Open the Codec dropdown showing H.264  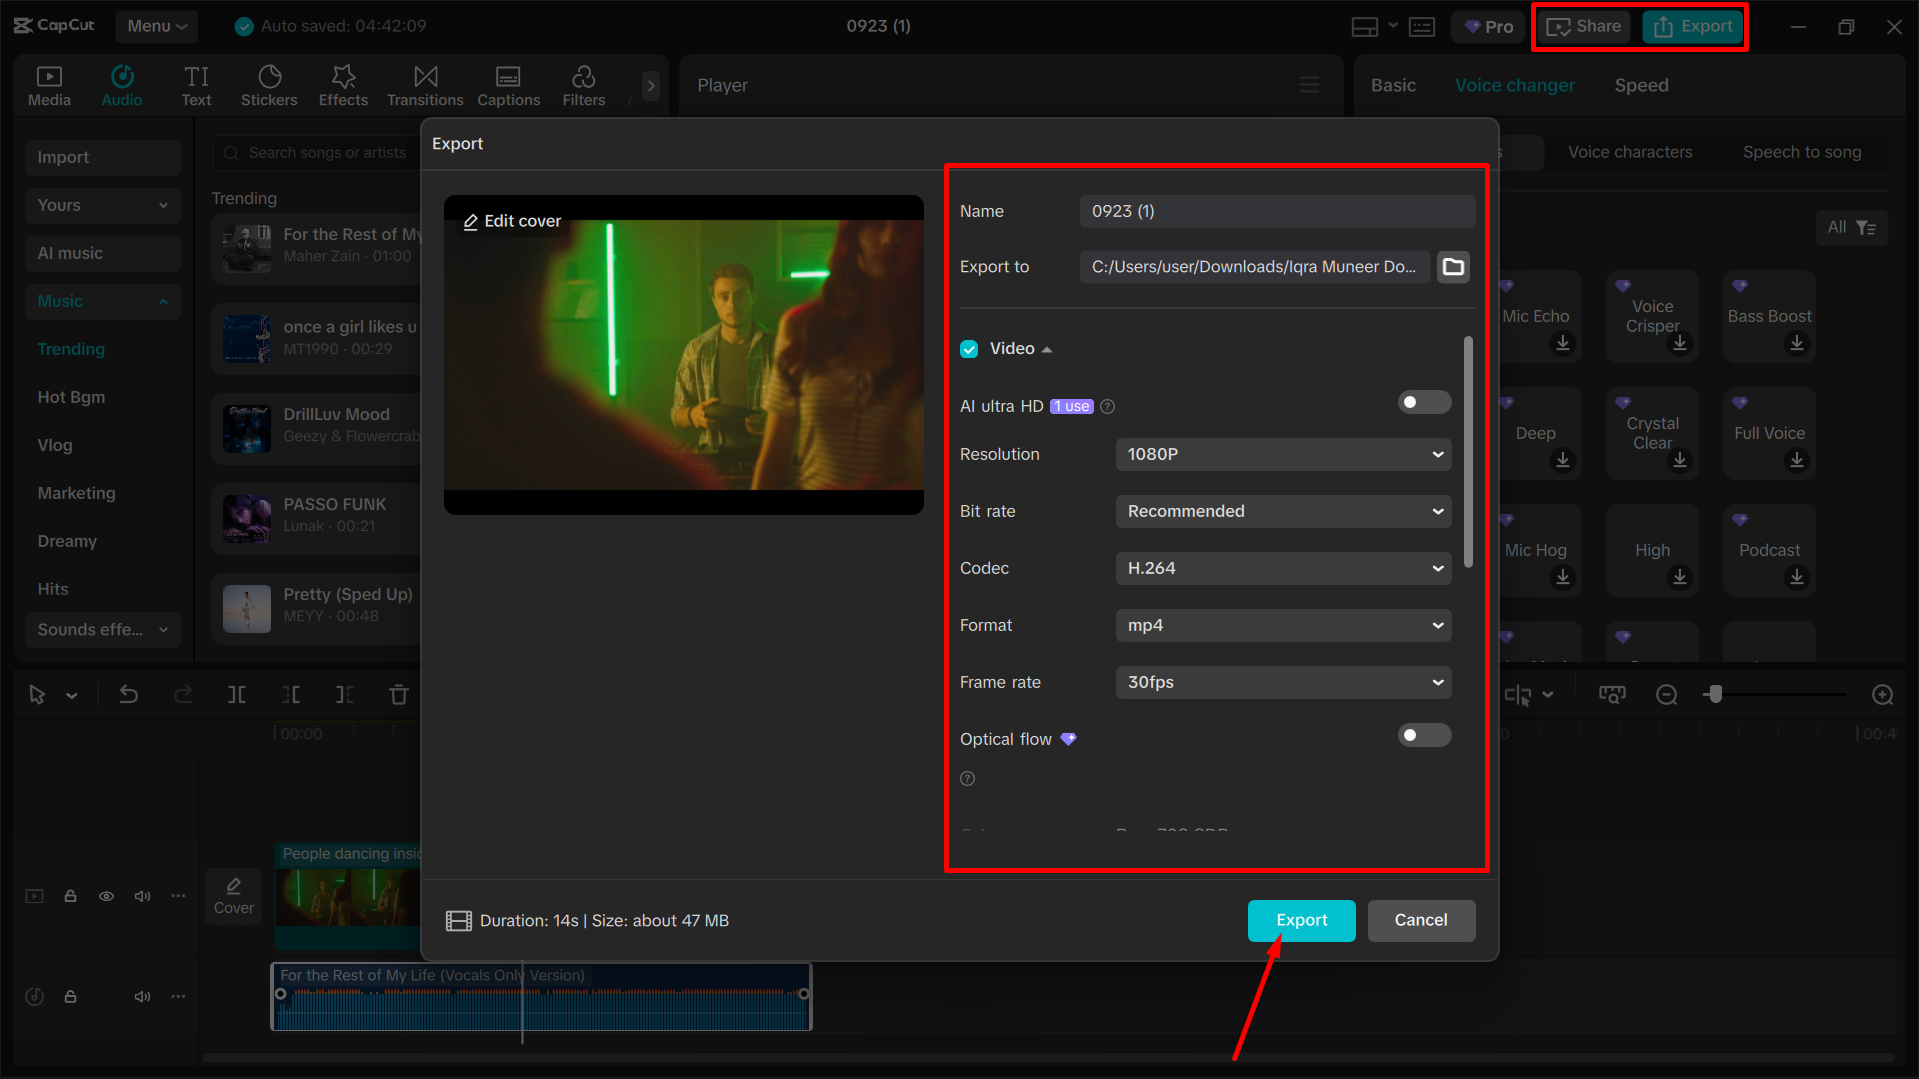coord(1283,568)
